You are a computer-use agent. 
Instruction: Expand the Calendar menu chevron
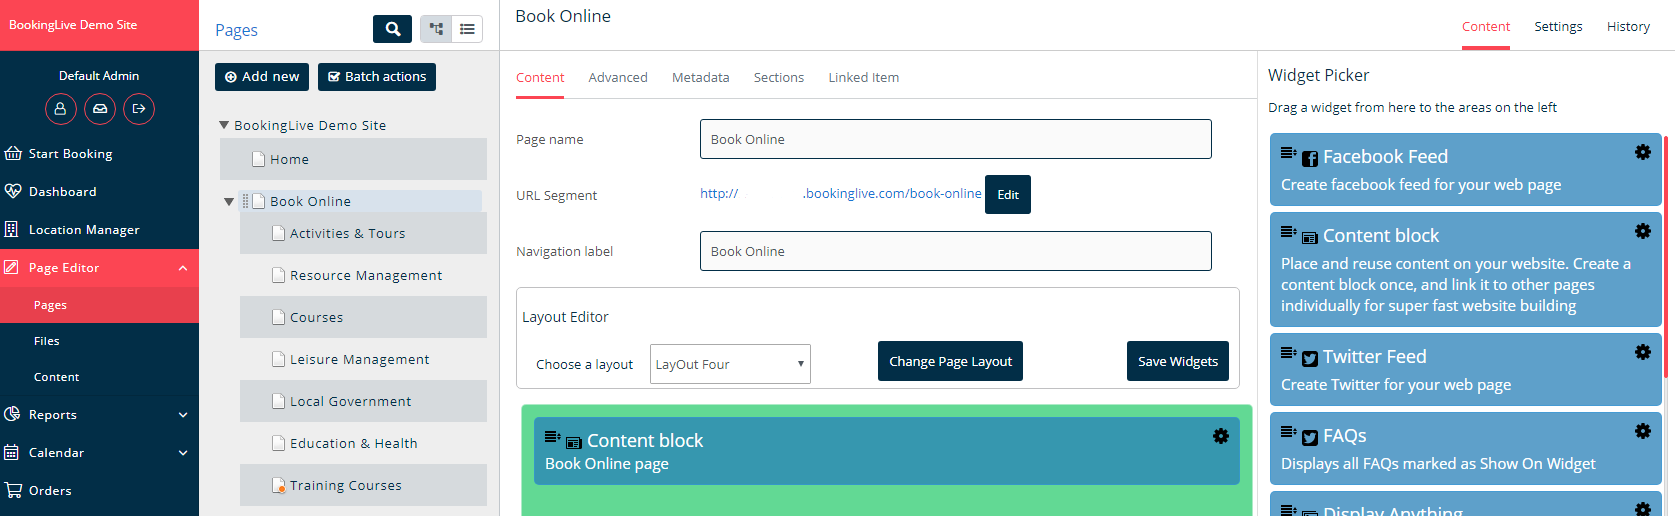183,453
